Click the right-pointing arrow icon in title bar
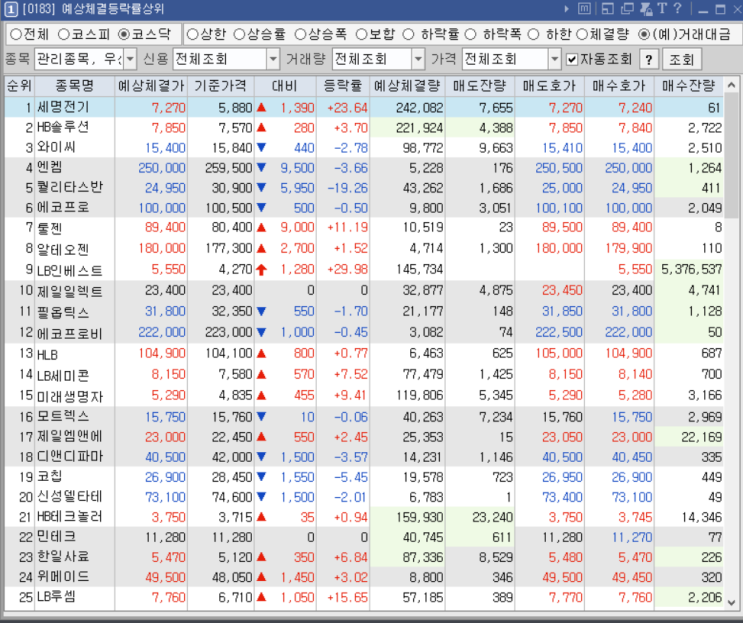Screen dimensions: 743x623 pyautogui.click(x=566, y=9)
